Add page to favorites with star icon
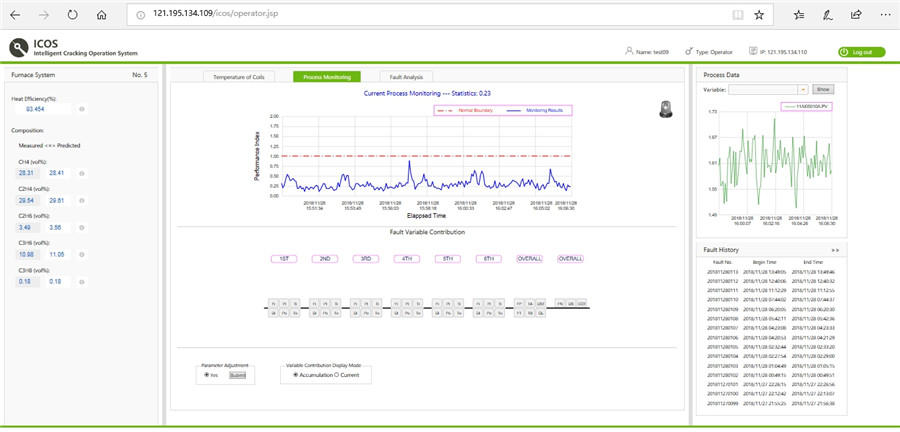Viewport: 900px width, 432px height. pos(759,15)
